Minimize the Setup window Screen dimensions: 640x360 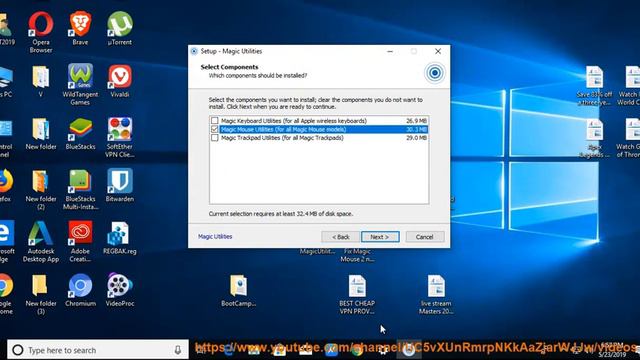click(x=390, y=51)
